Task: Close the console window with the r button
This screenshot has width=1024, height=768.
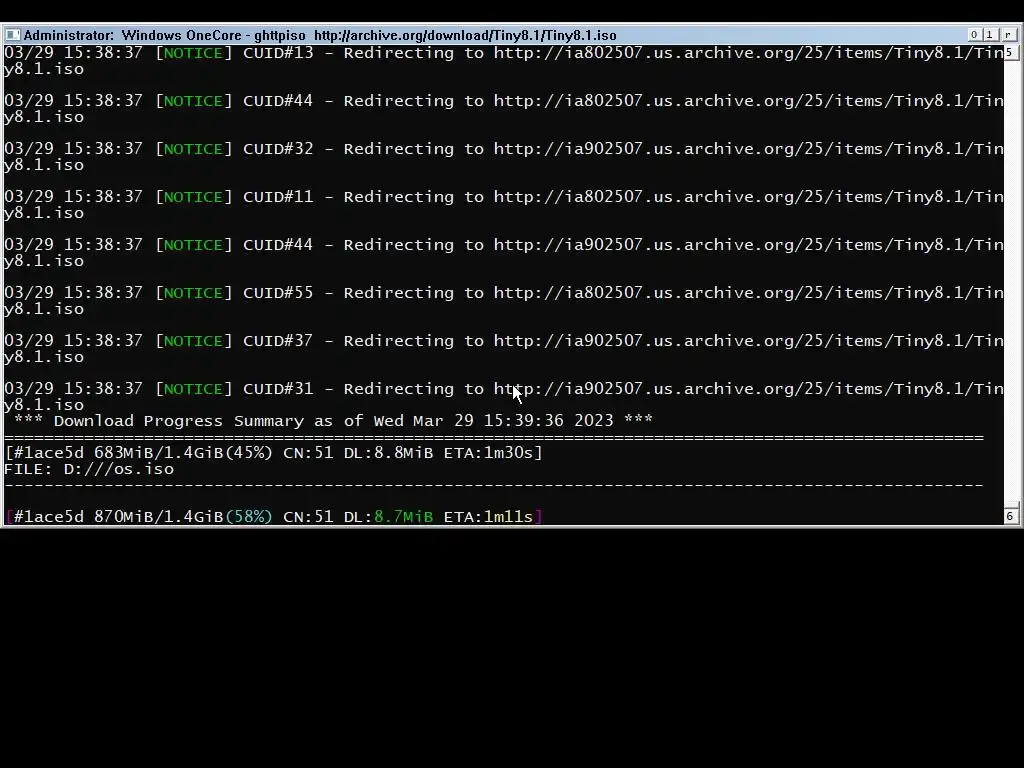Action: point(1008,35)
